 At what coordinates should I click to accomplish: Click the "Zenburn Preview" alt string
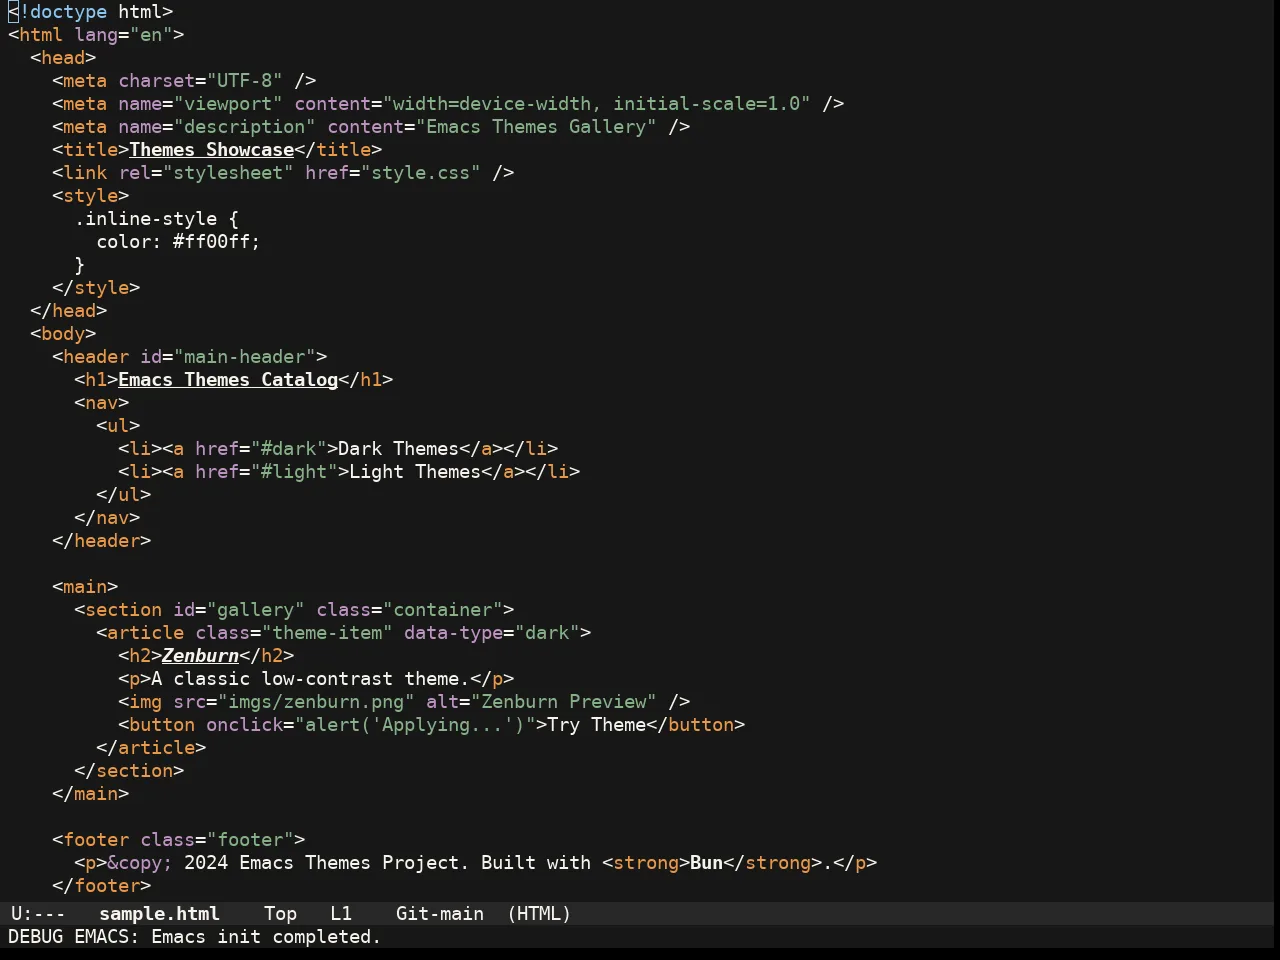[x=565, y=702]
